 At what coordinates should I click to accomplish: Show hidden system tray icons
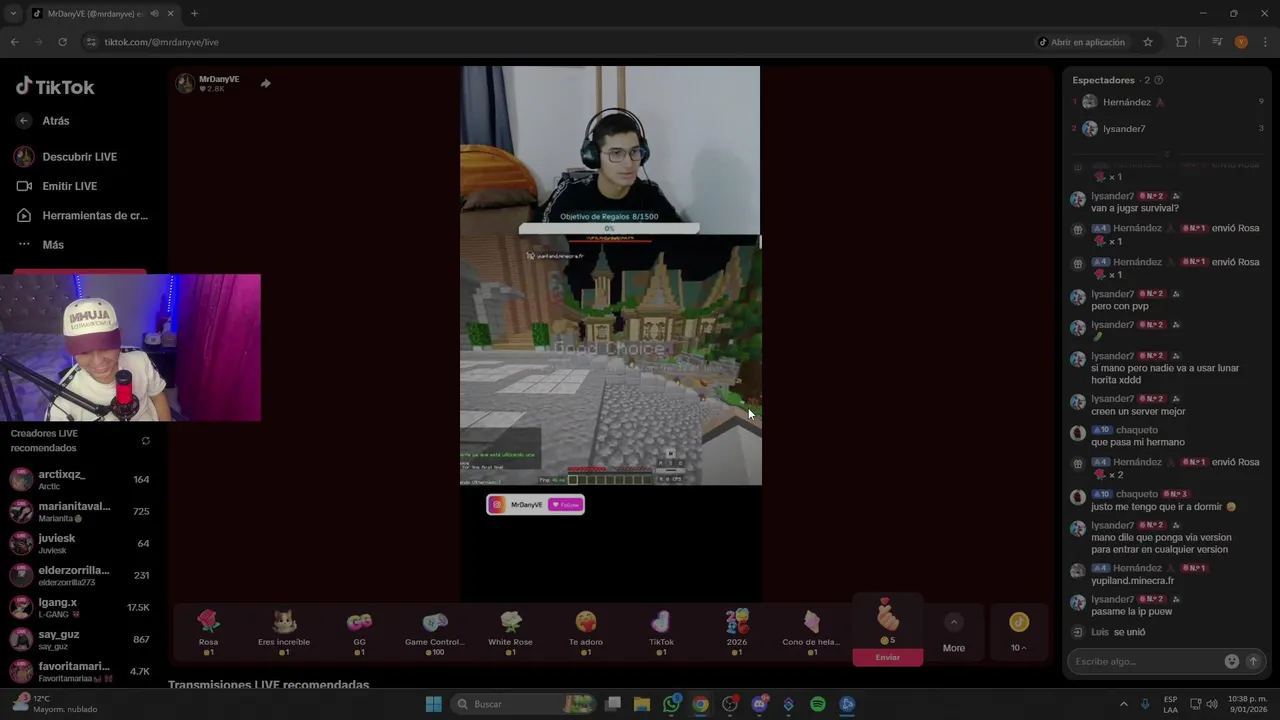pos(1123,704)
